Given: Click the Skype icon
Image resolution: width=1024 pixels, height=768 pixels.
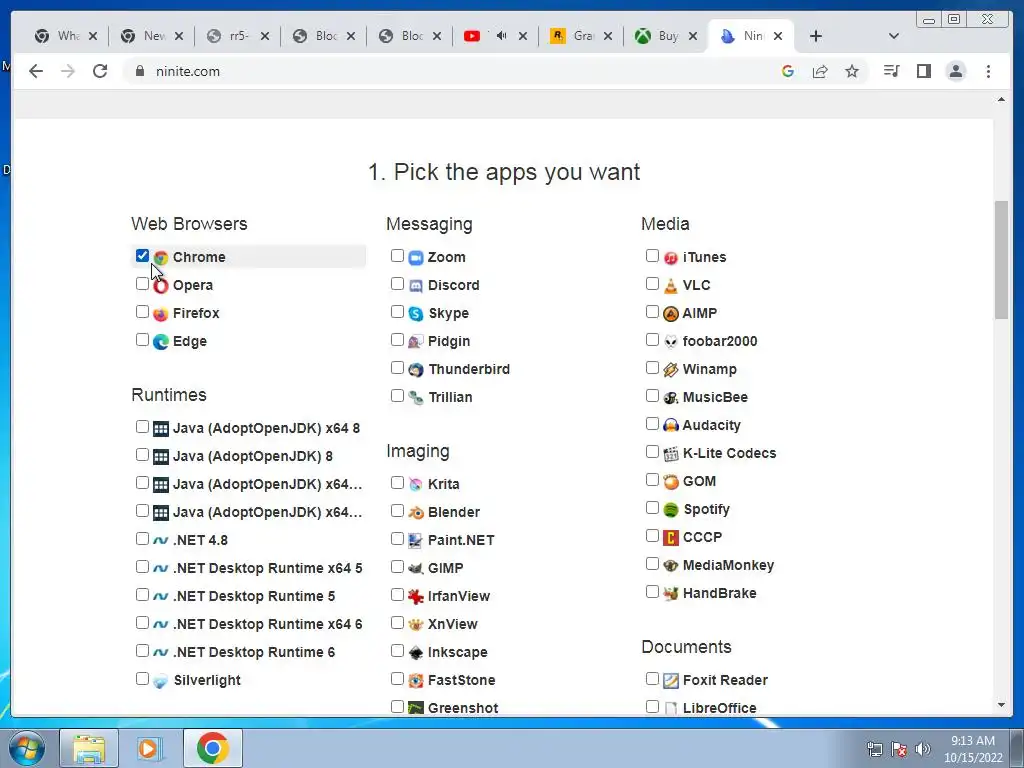Looking at the screenshot, I should coord(416,313).
